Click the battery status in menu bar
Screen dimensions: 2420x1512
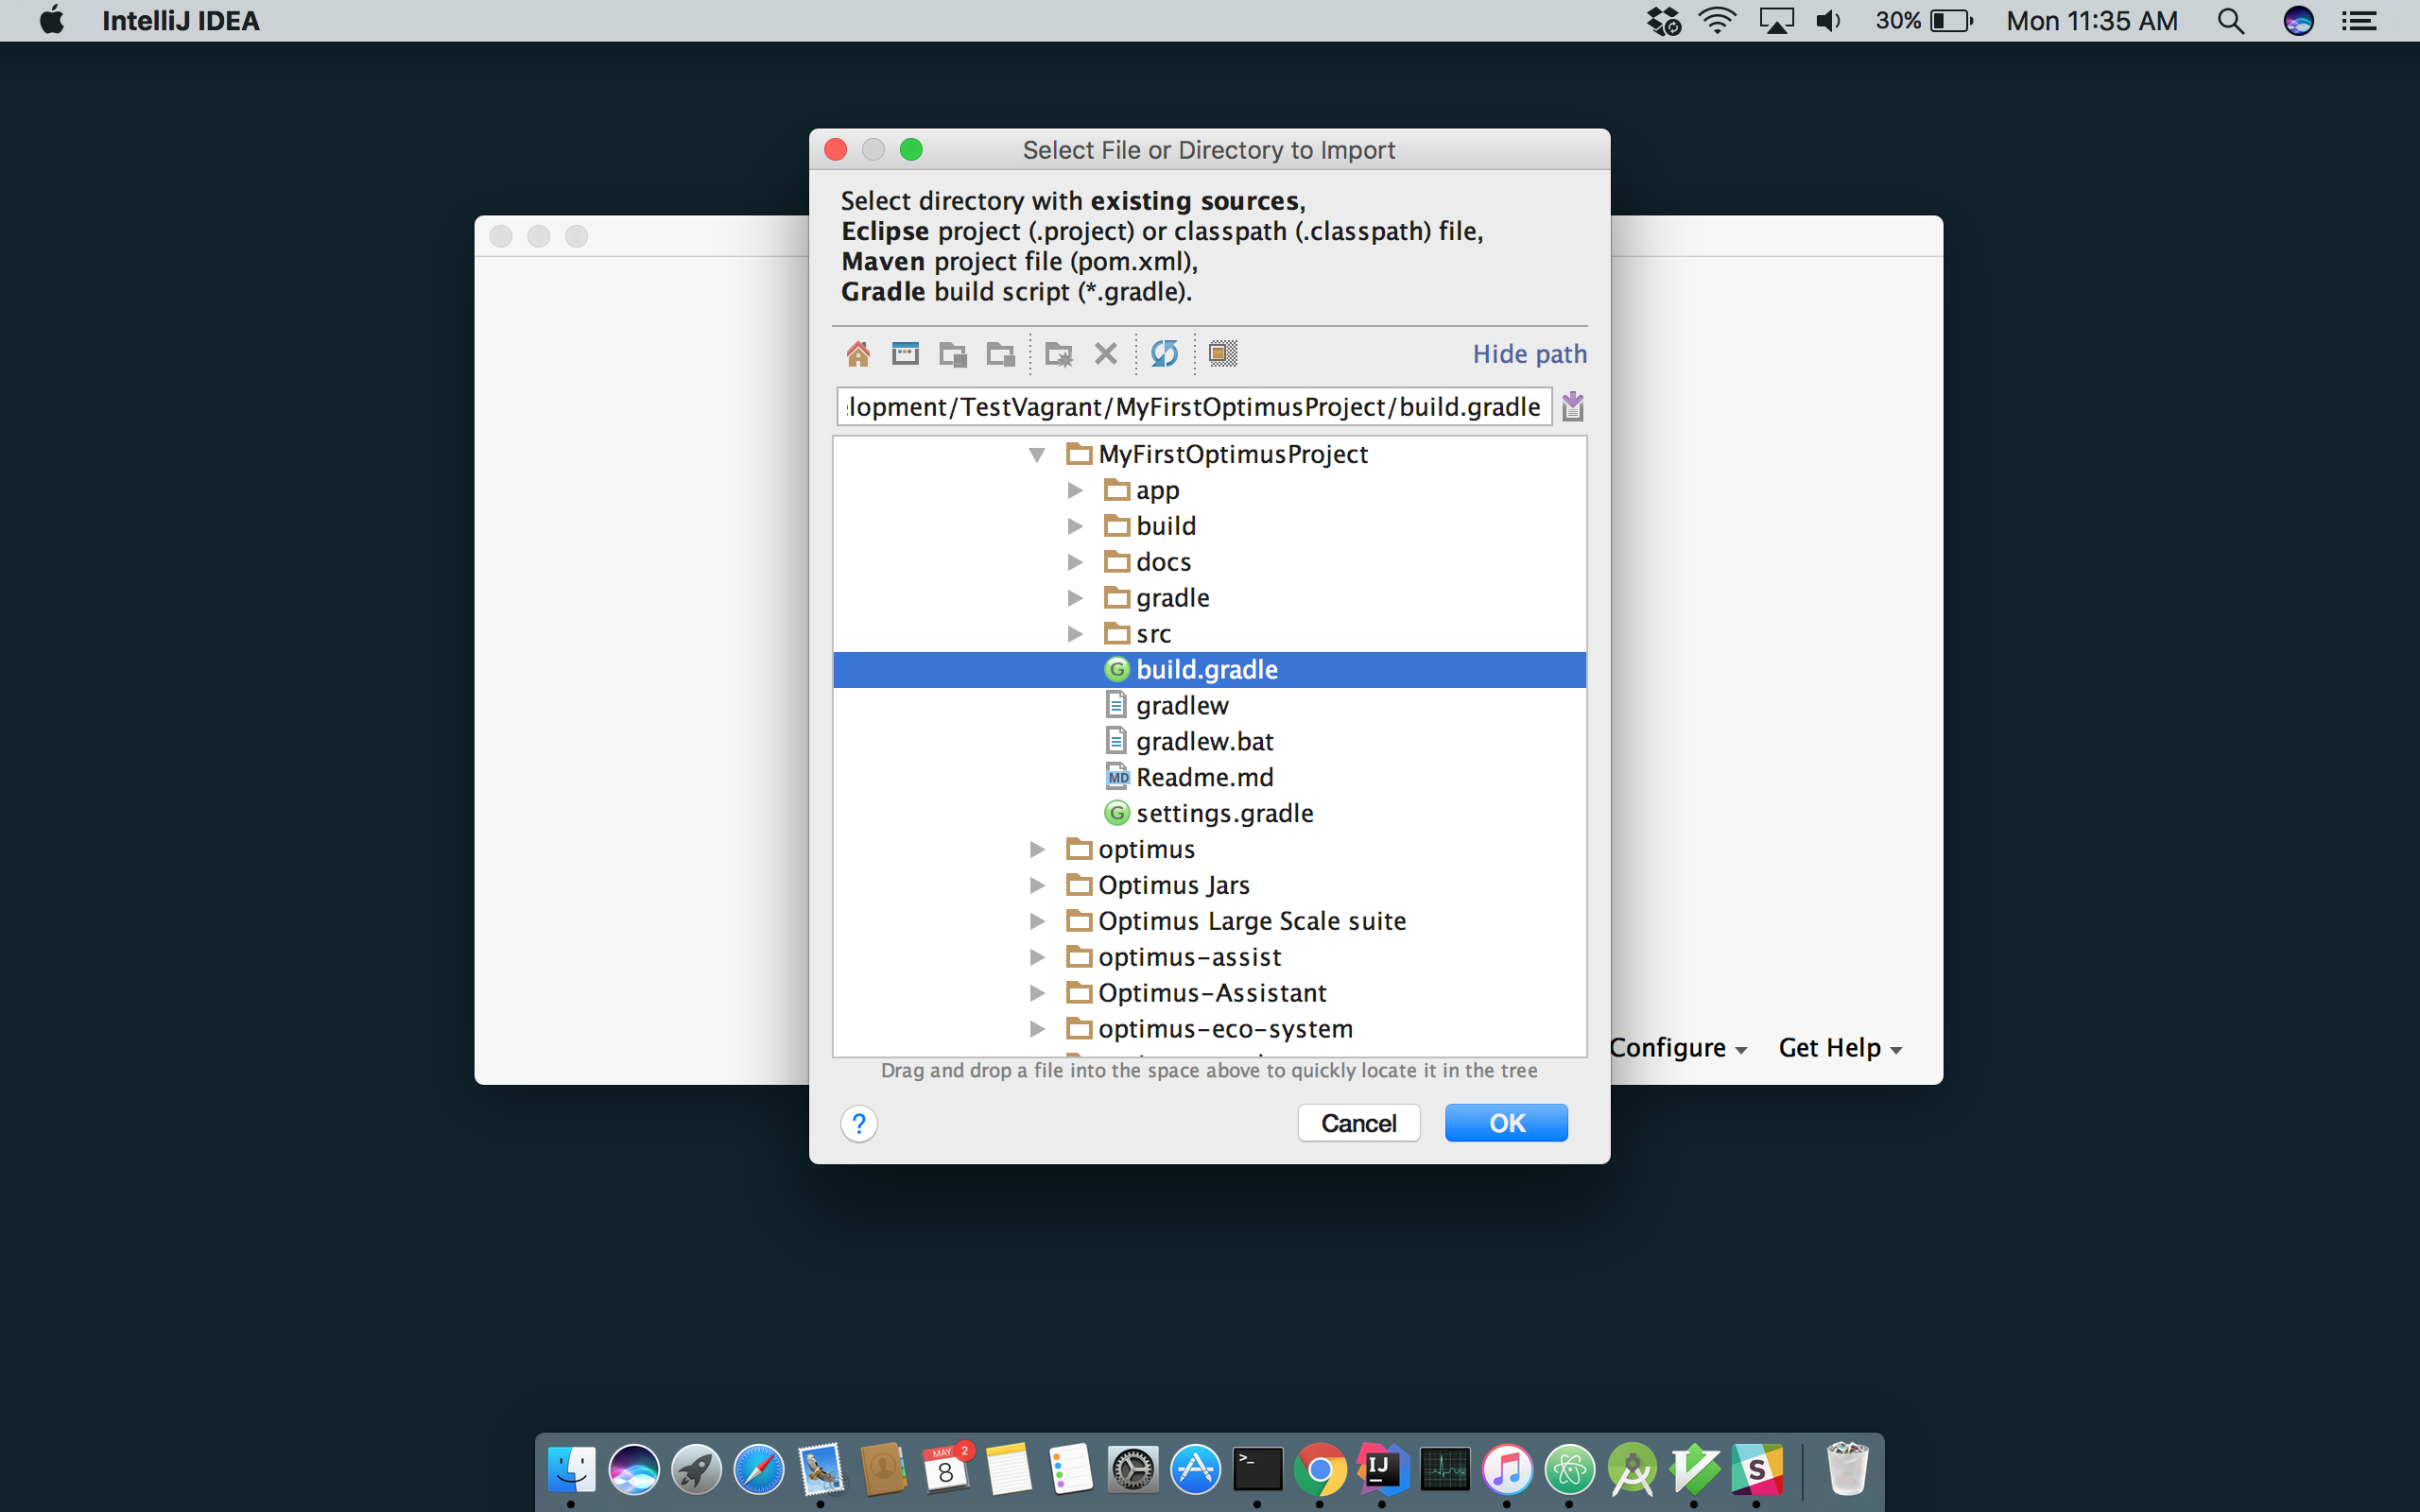(1923, 20)
